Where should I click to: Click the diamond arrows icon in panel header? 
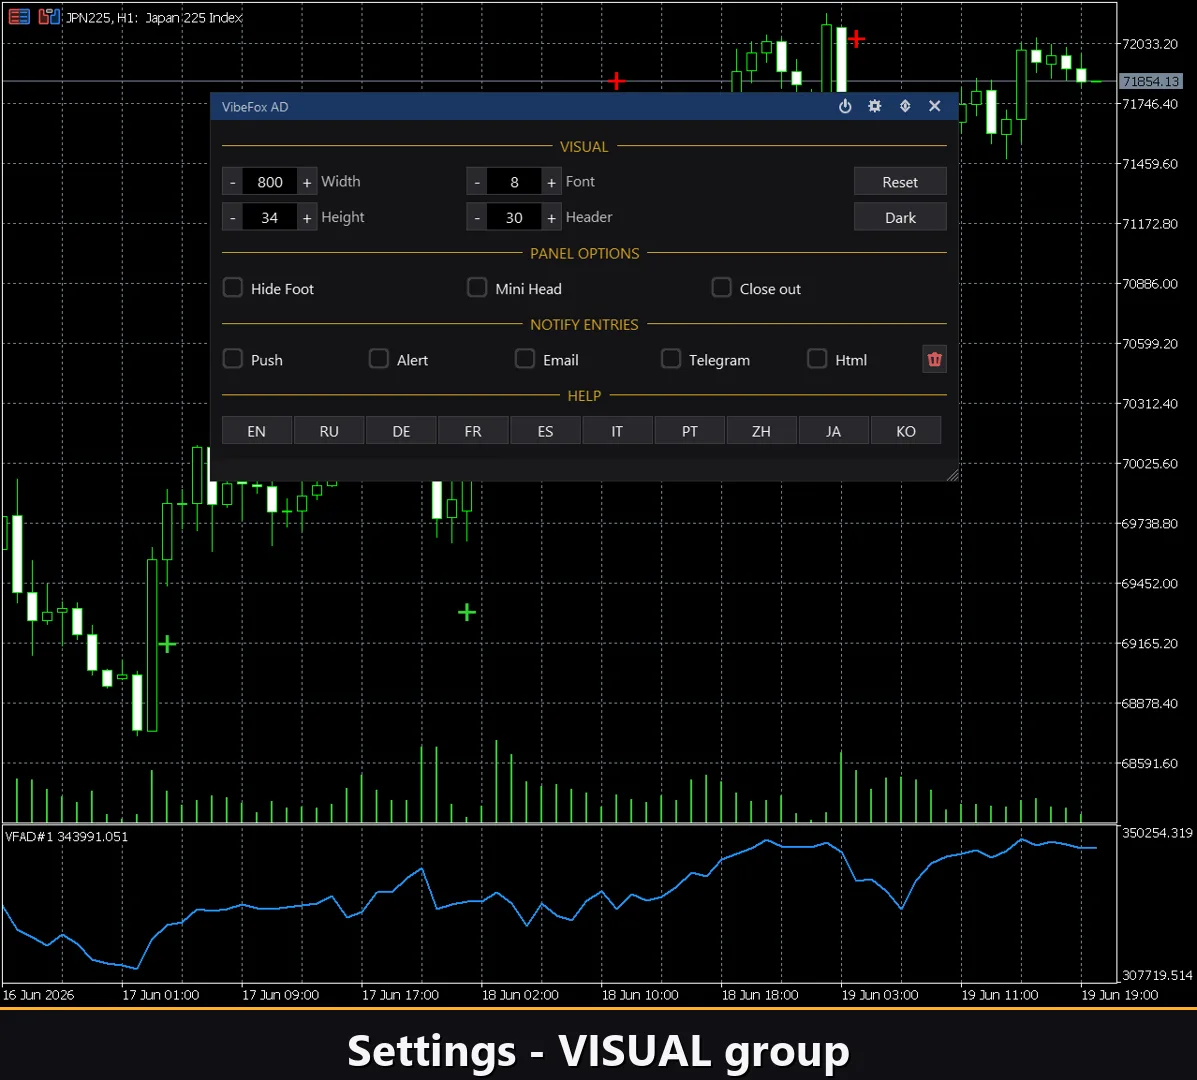pos(905,107)
